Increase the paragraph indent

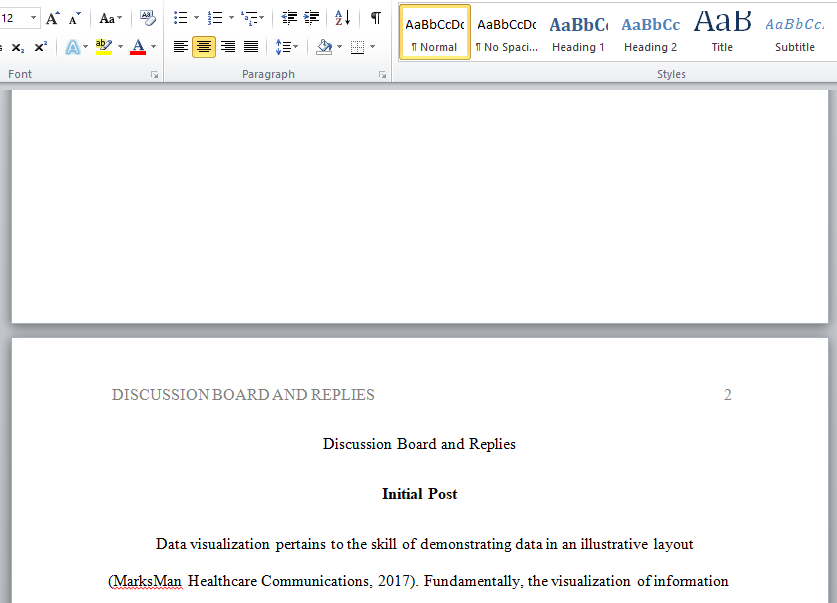coord(312,18)
